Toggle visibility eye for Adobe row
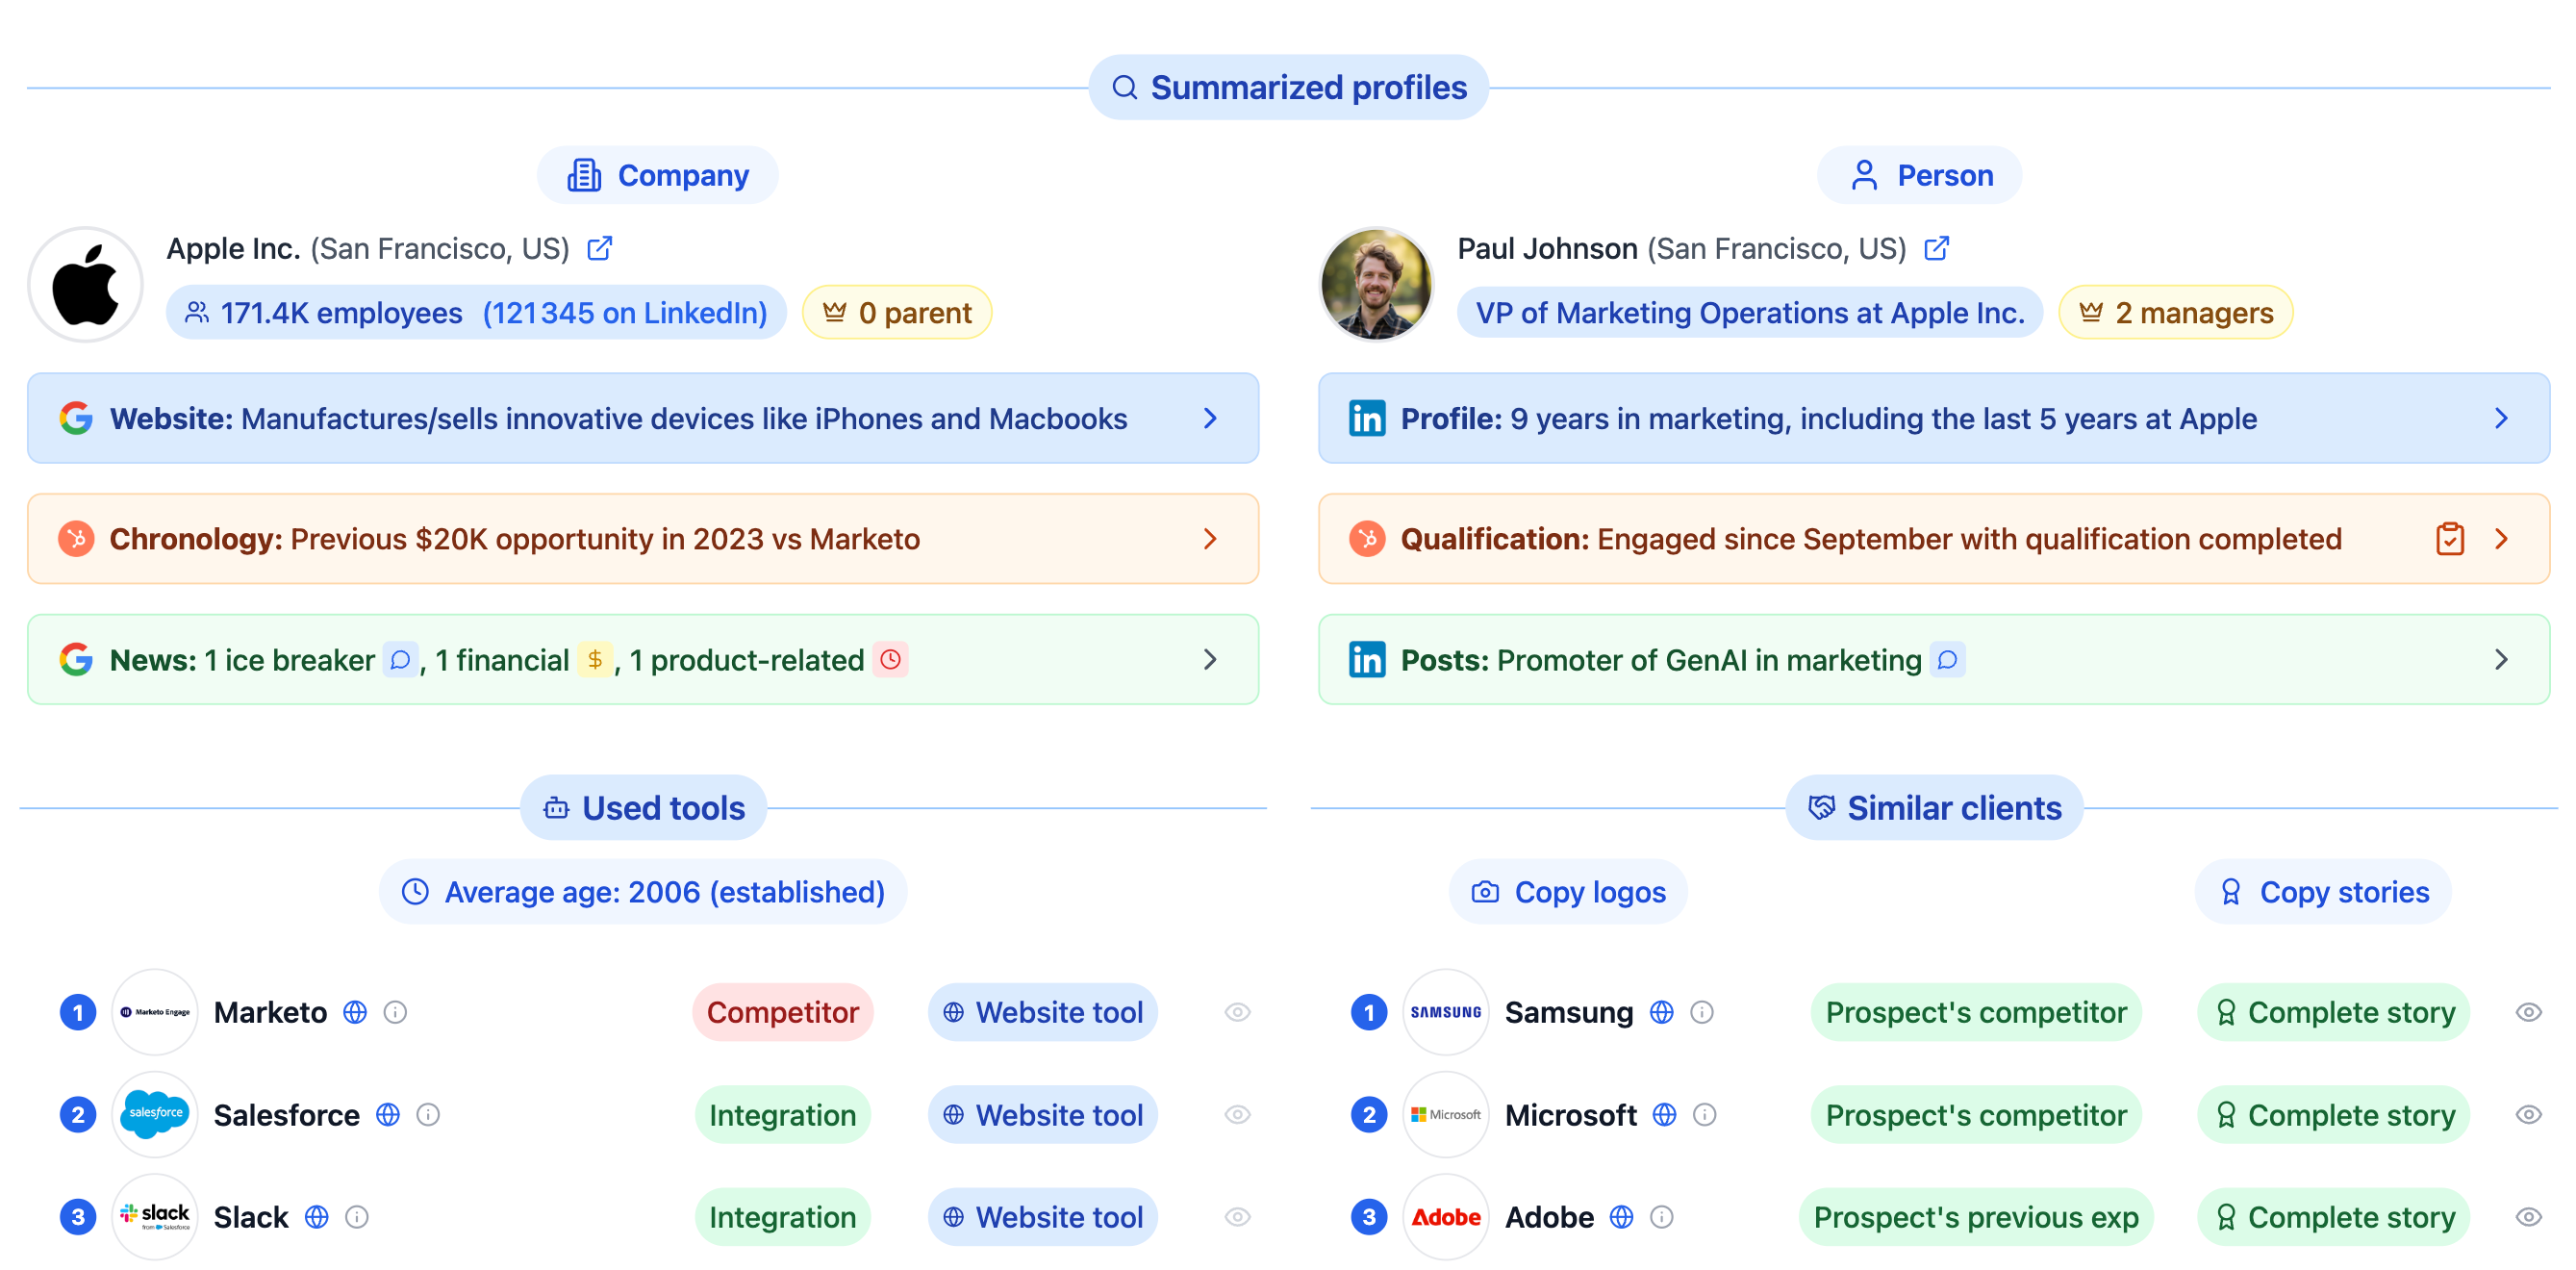 [2528, 1216]
